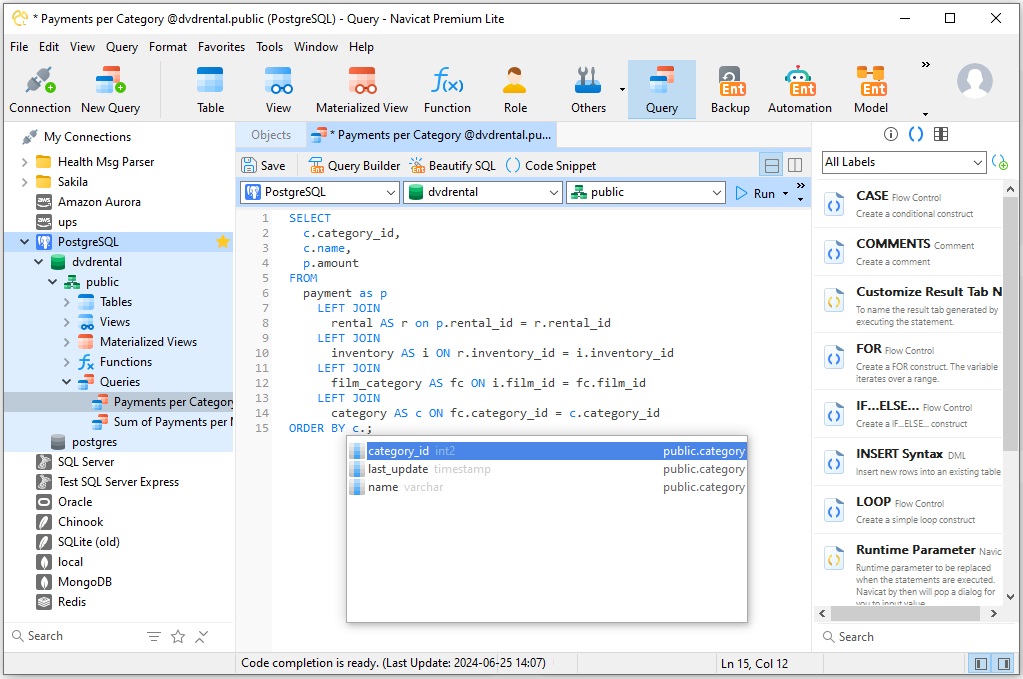Open Code Snippet from editor toolbar
Screen dimensions: 1023x679
(551, 166)
